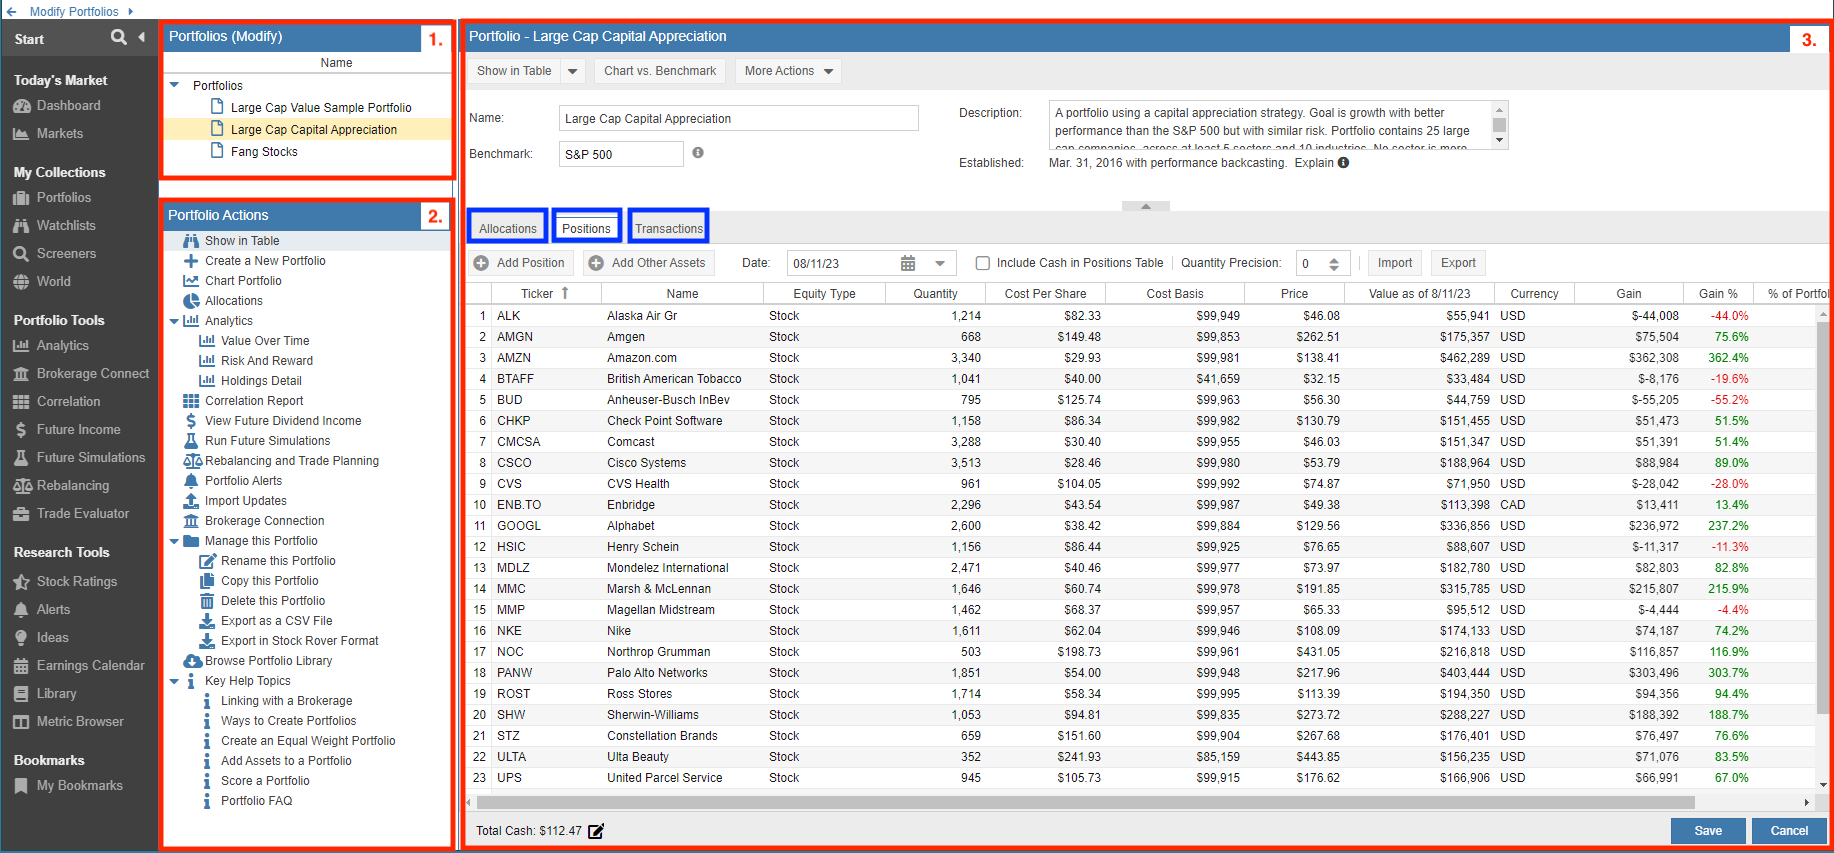Collapse the Key Help Topics group
The height and width of the screenshot is (853, 1834).
point(174,681)
